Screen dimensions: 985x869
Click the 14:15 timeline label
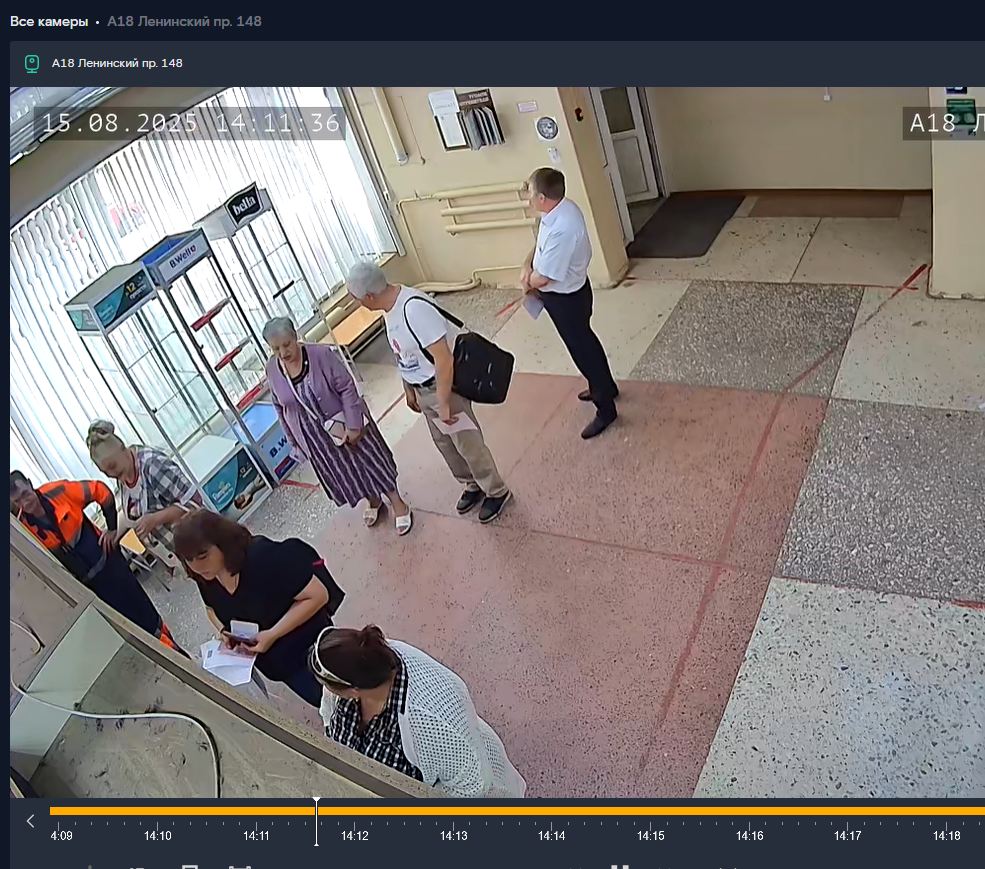tap(651, 836)
